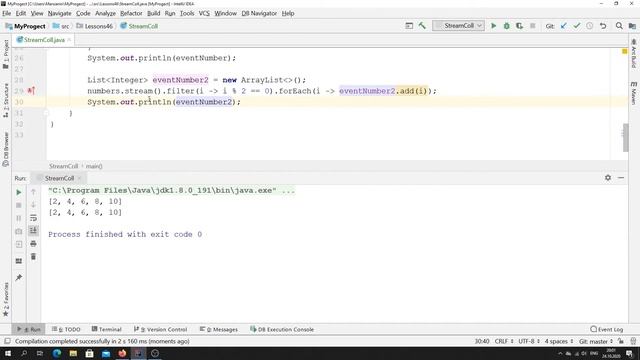Click Lessons46 folder breadcrumb

(x=94, y=26)
